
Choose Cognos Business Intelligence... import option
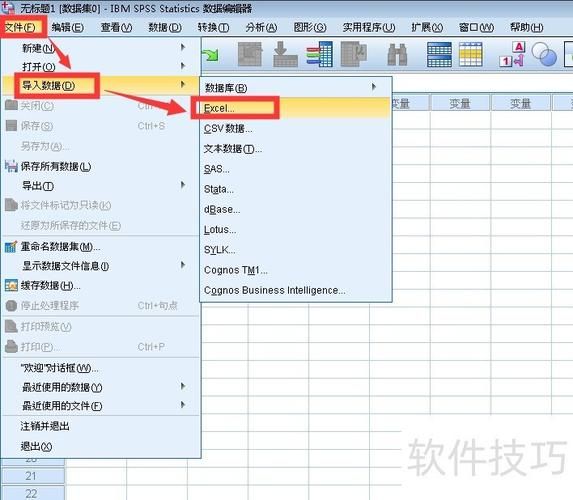click(296, 290)
